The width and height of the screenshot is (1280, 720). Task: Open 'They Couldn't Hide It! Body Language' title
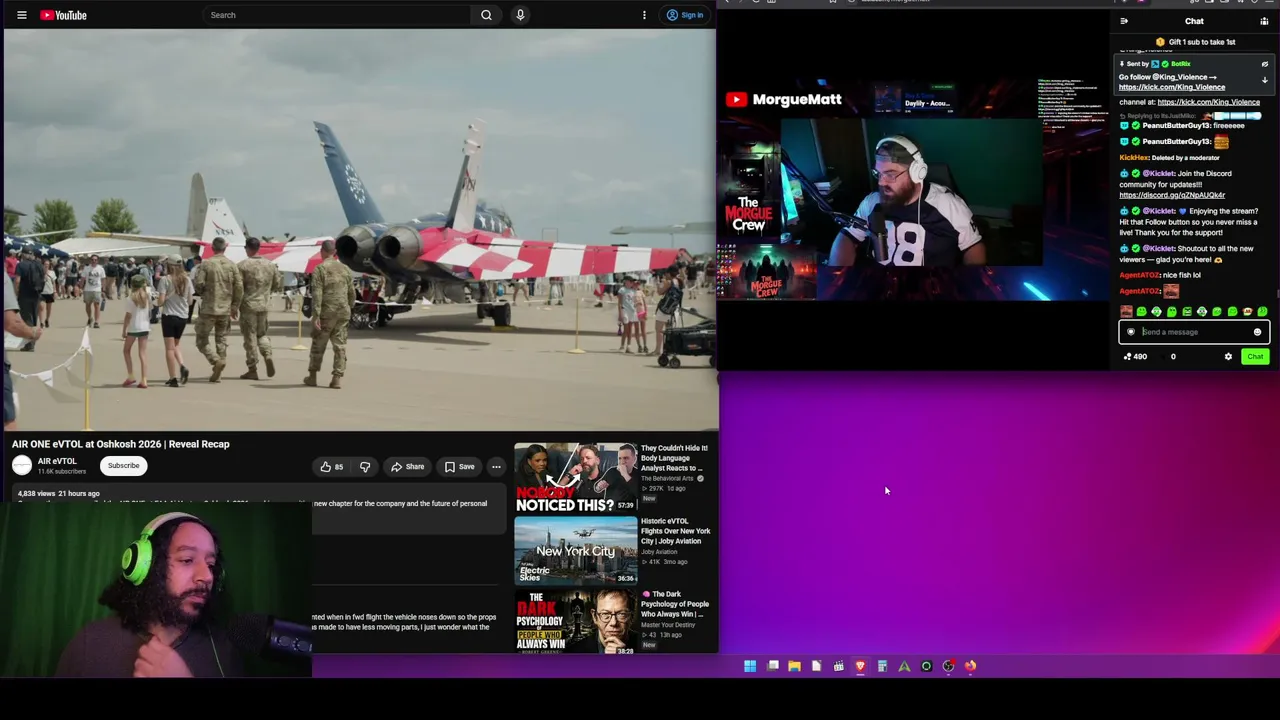[674, 458]
